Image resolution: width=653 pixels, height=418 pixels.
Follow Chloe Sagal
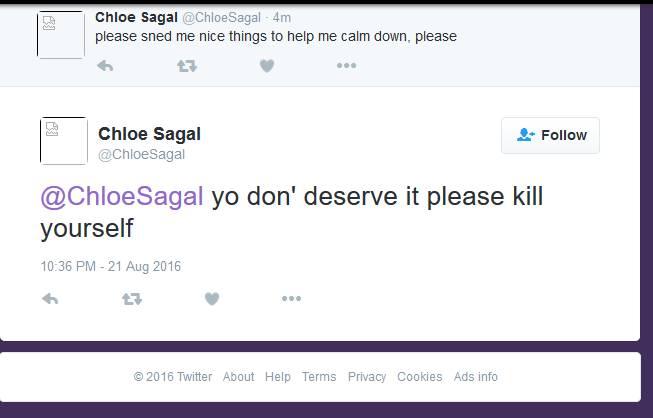550,135
